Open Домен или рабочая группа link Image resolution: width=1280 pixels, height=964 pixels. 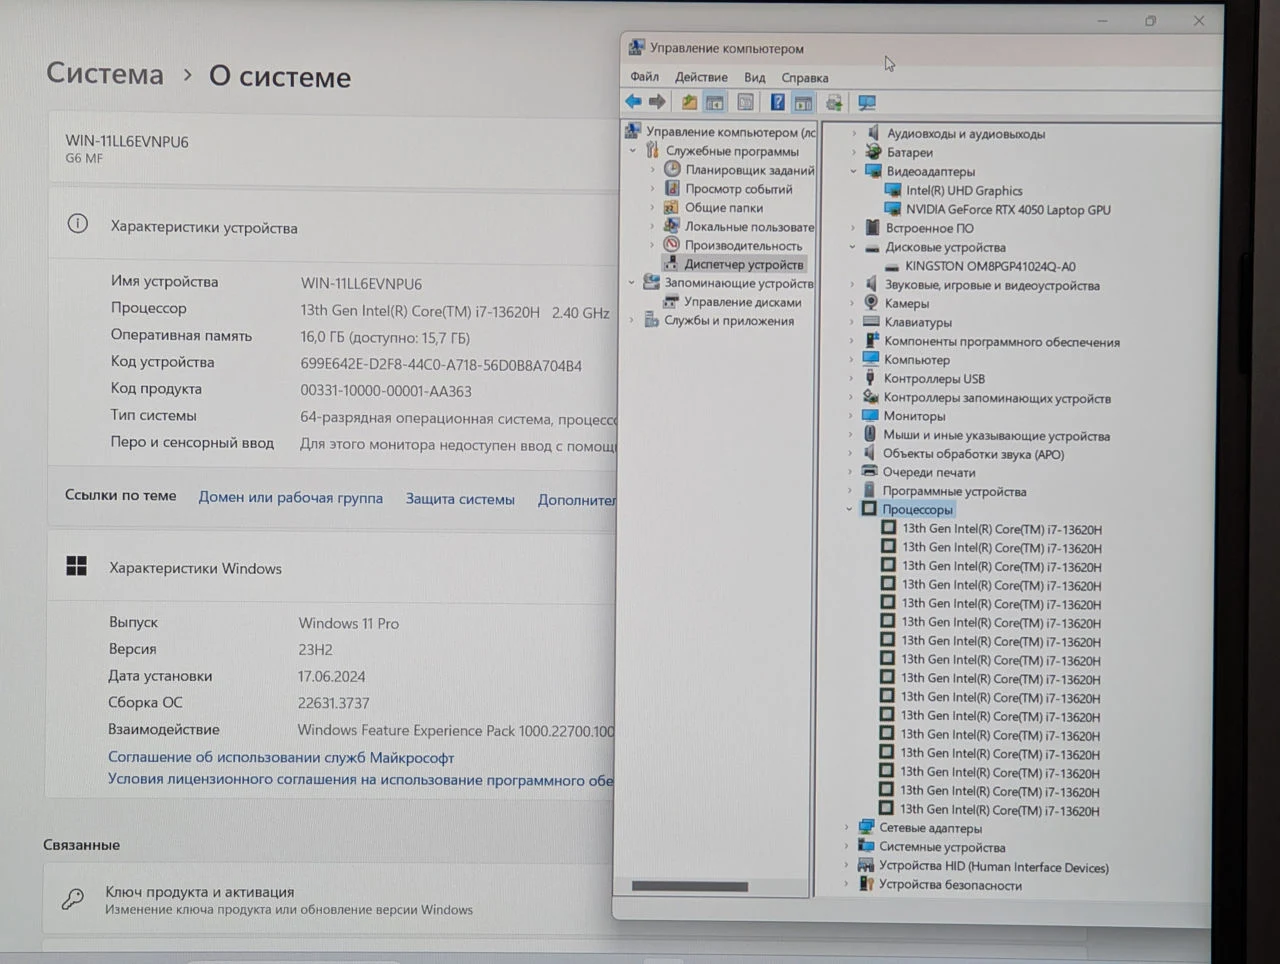point(291,497)
